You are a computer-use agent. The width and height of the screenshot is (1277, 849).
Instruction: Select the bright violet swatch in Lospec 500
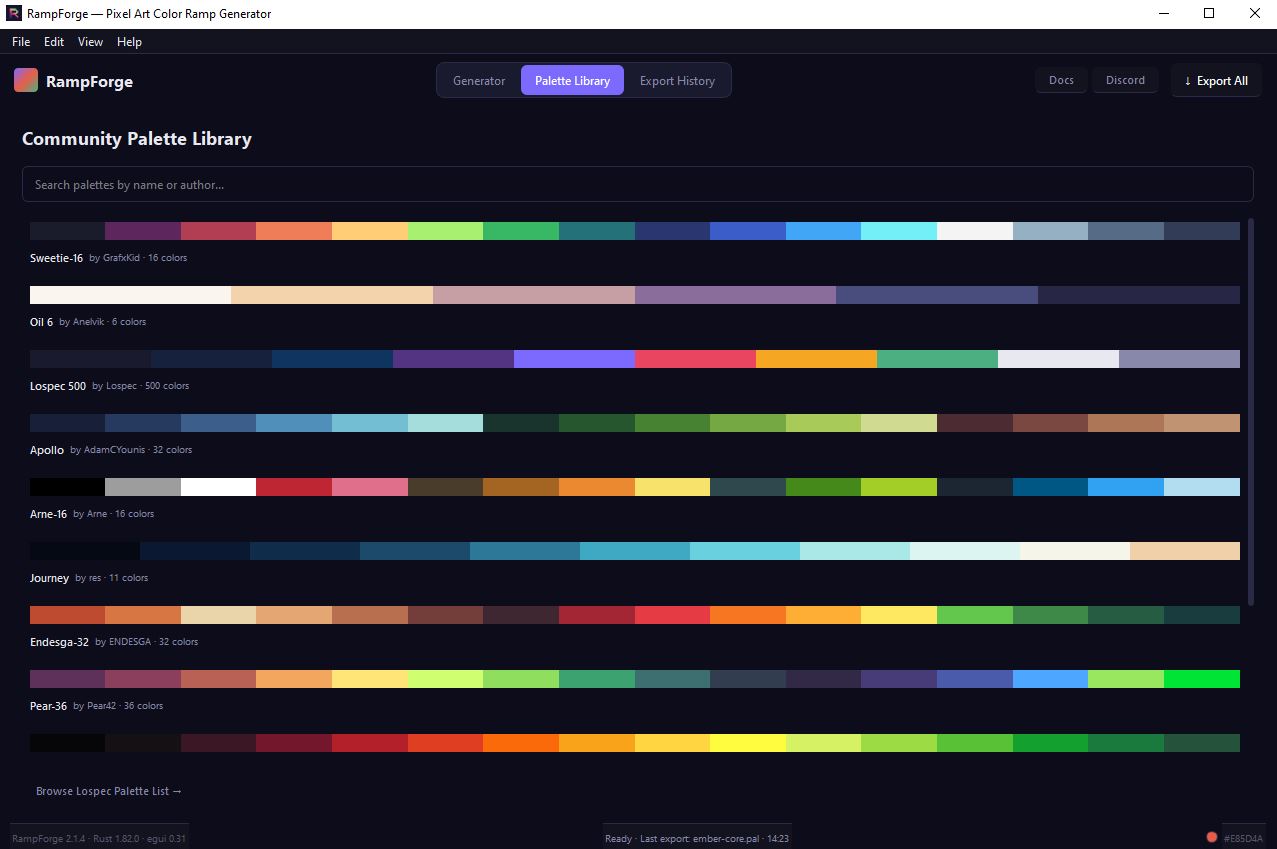(x=574, y=359)
